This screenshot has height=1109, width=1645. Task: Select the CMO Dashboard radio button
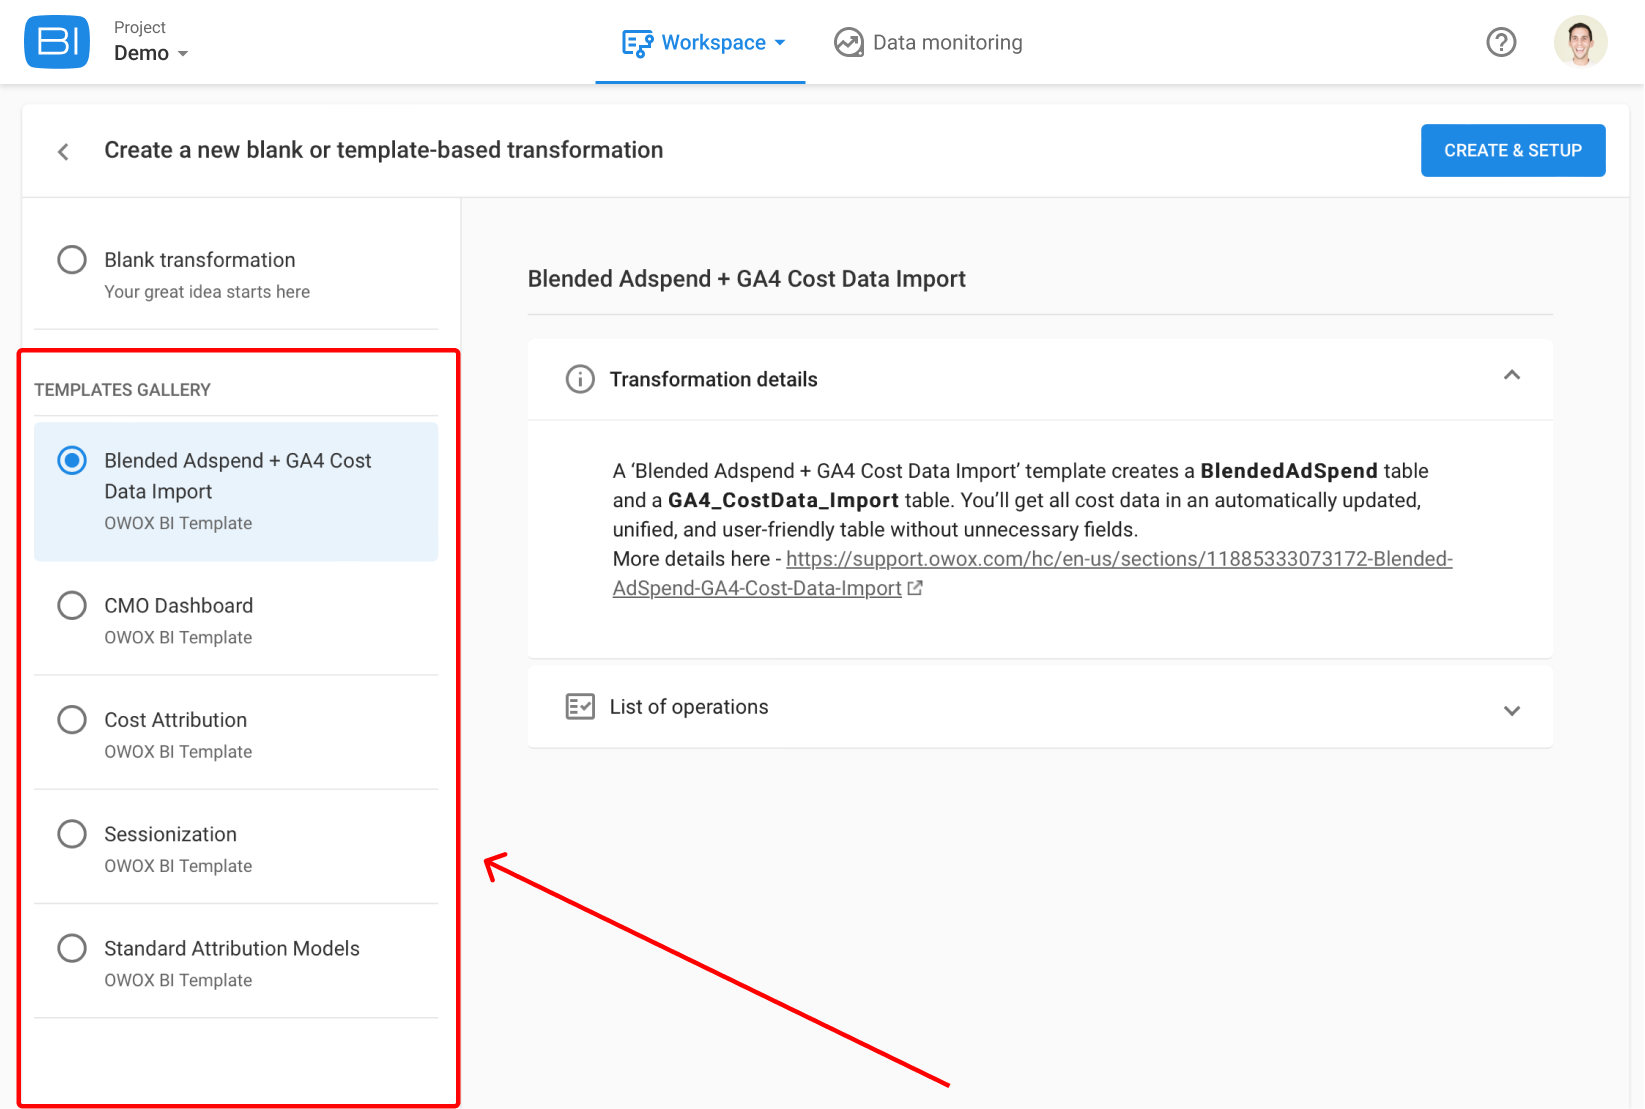tap(72, 606)
